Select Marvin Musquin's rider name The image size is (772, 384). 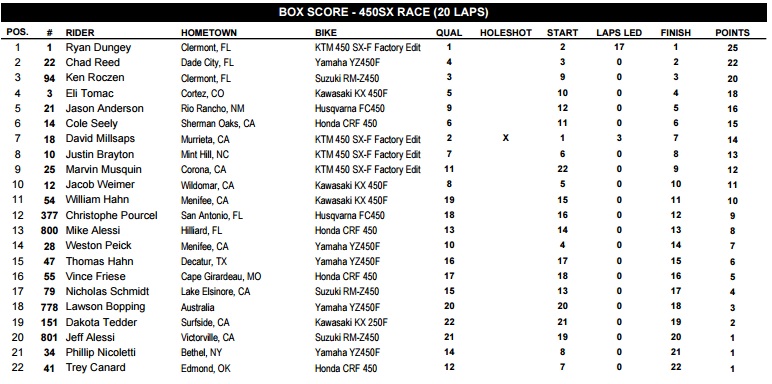click(x=103, y=169)
